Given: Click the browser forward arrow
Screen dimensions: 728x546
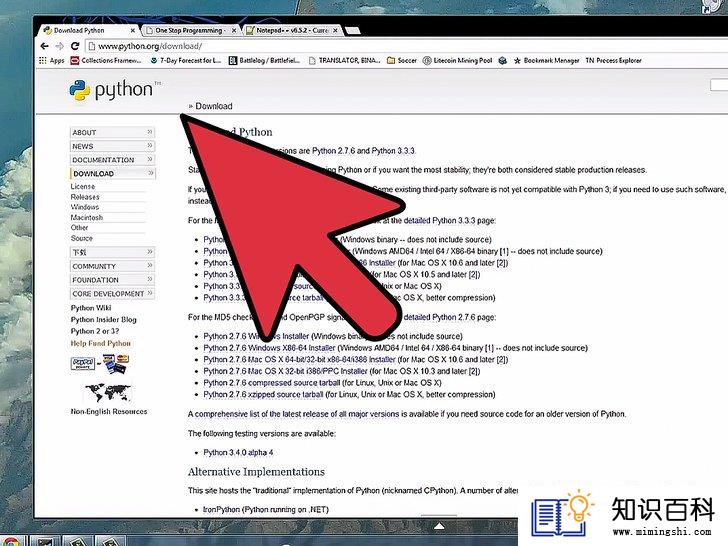Looking at the screenshot, I should coord(60,46).
